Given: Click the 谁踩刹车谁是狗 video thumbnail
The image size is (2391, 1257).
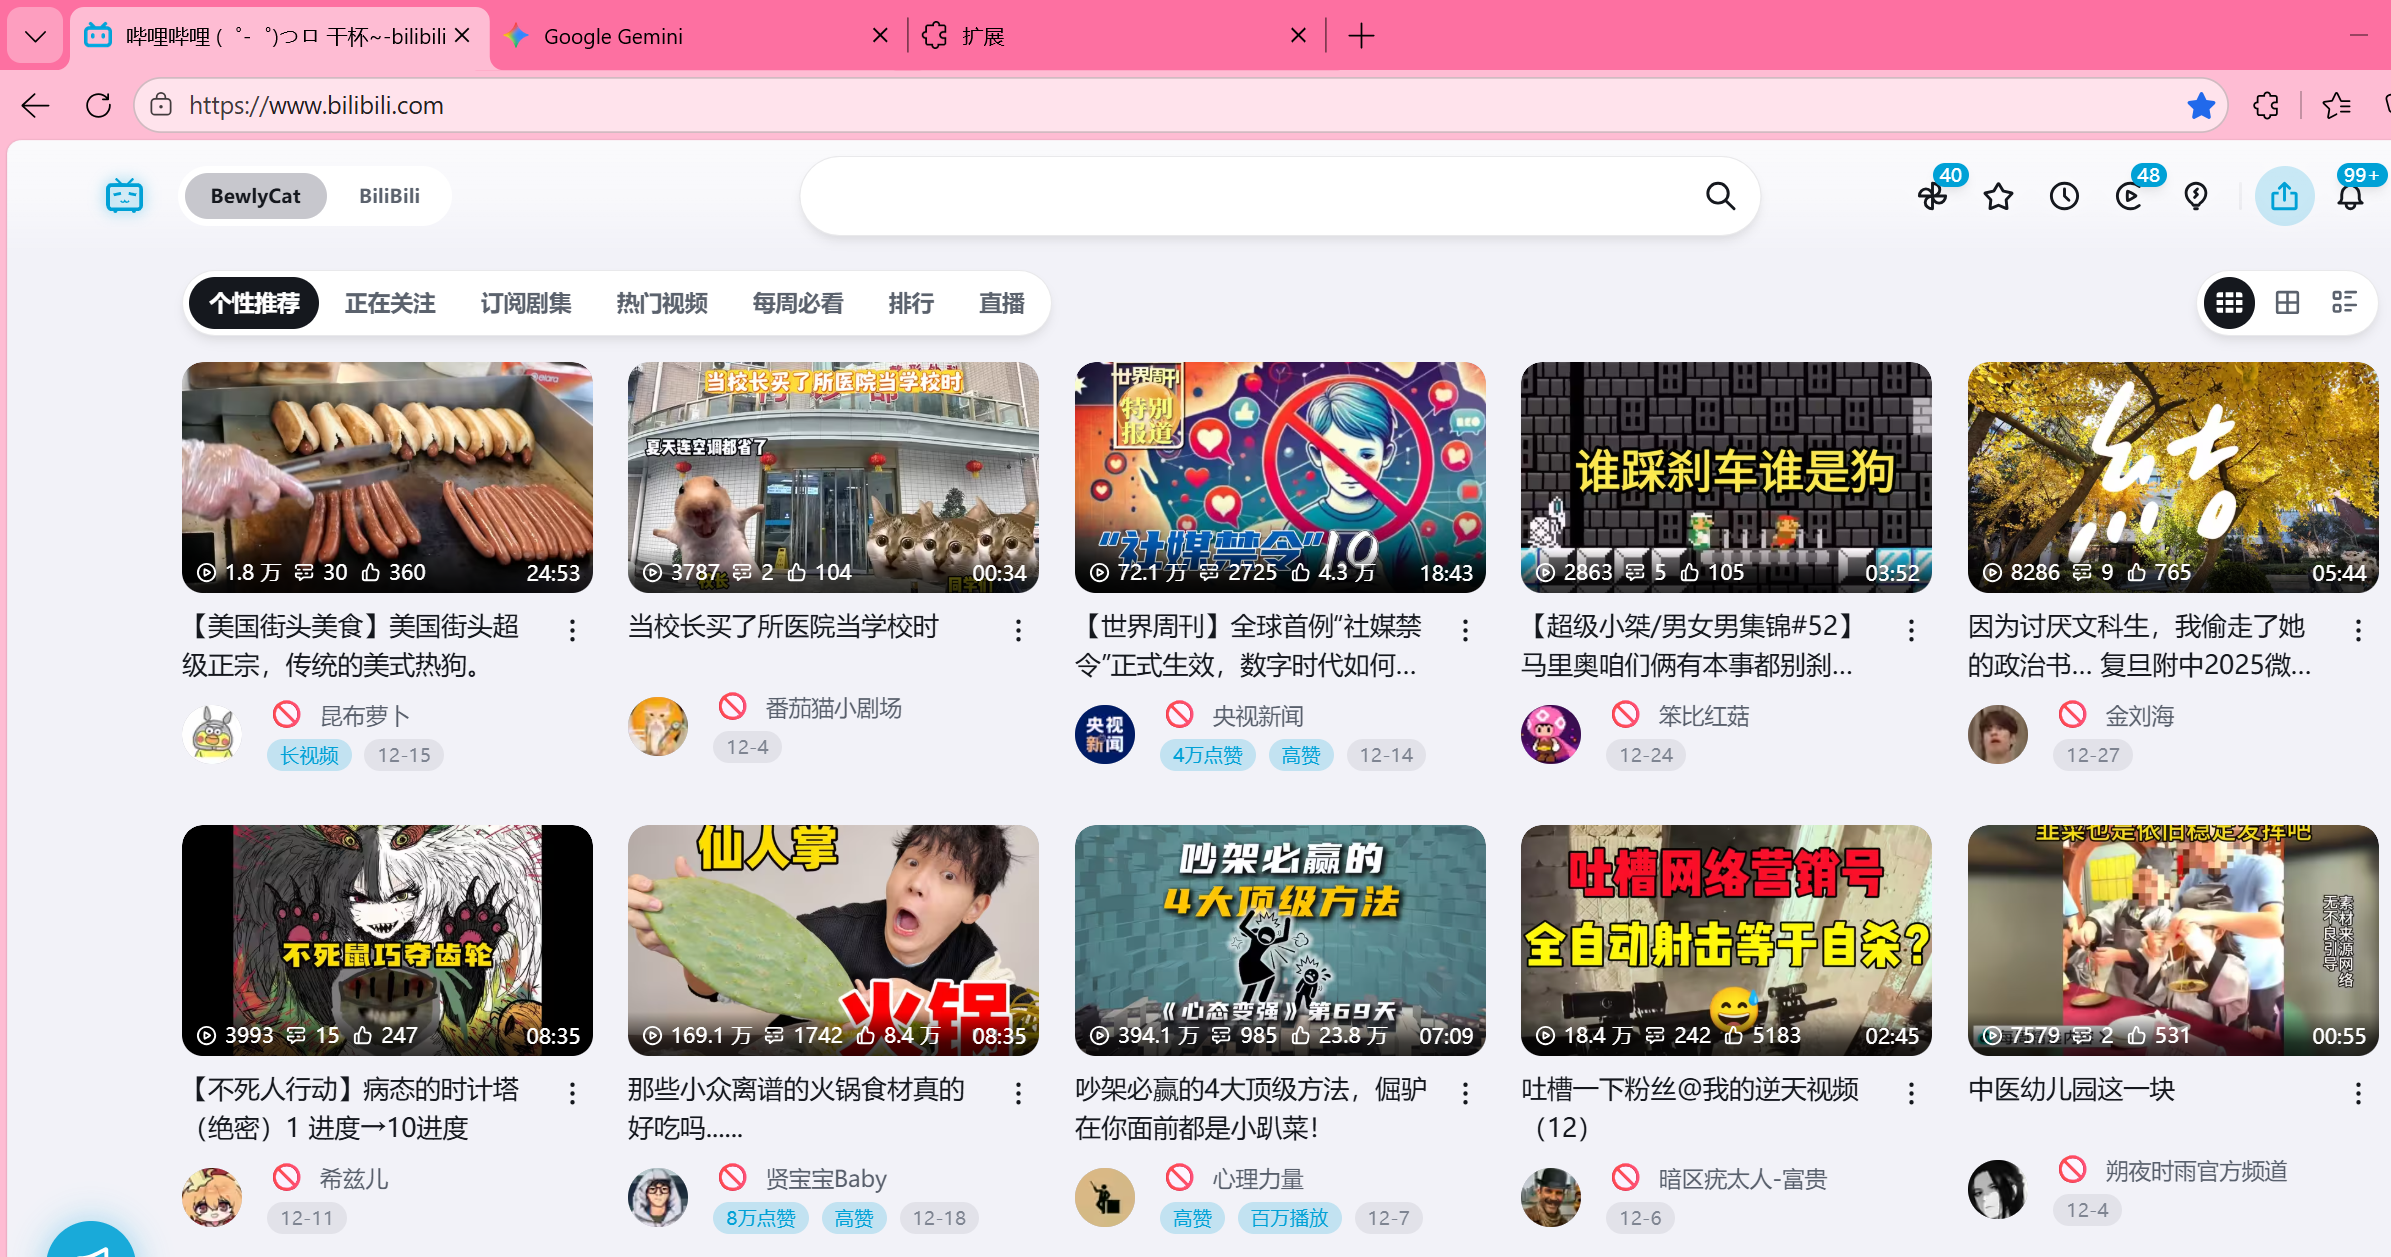Looking at the screenshot, I should [1725, 477].
